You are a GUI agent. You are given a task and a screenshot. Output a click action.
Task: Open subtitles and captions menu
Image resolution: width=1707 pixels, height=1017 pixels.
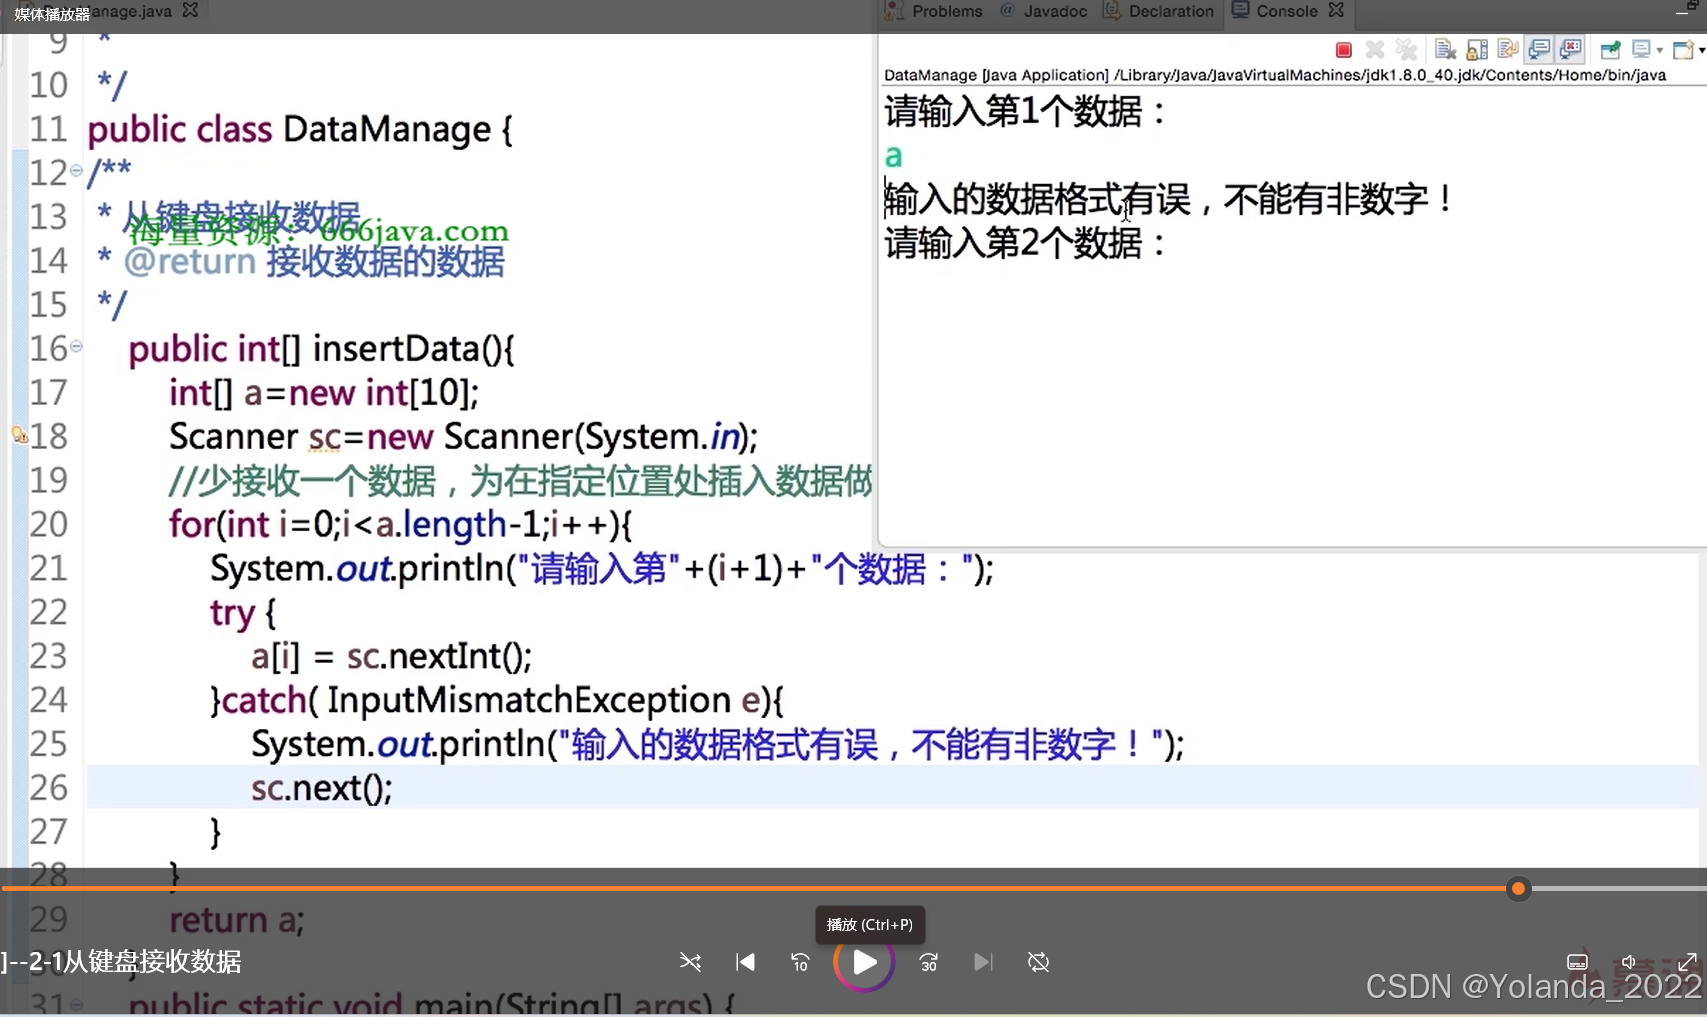click(1577, 962)
